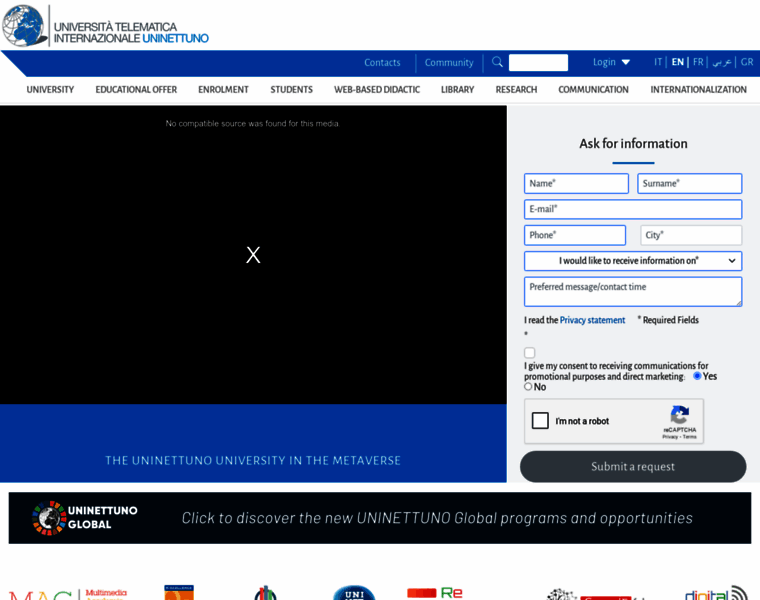Click the UNINETTUNO Global programs banner text
This screenshot has width=760, height=600.
(437, 518)
